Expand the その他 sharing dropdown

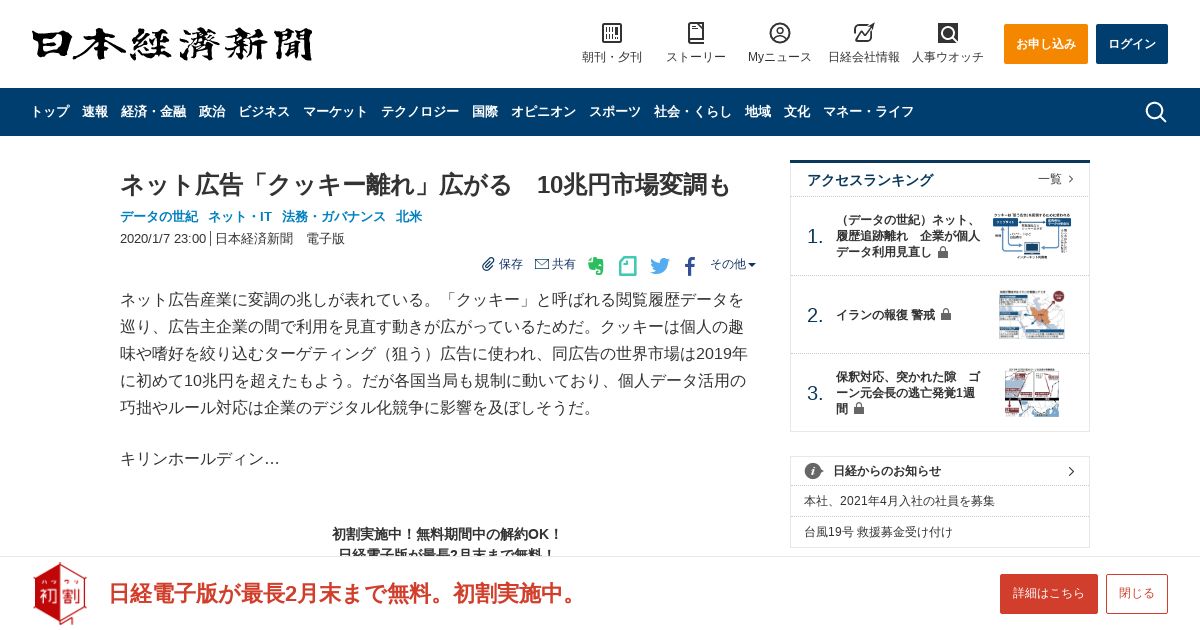[733, 264]
